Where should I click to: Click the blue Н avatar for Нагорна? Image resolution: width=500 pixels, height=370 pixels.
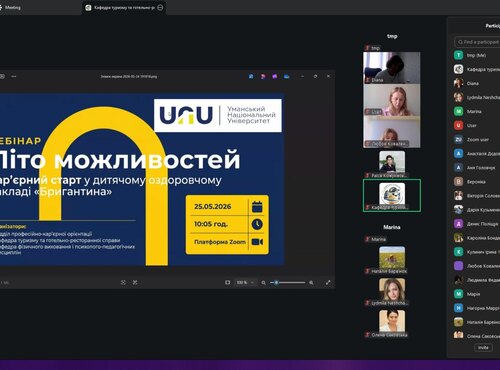(459, 308)
